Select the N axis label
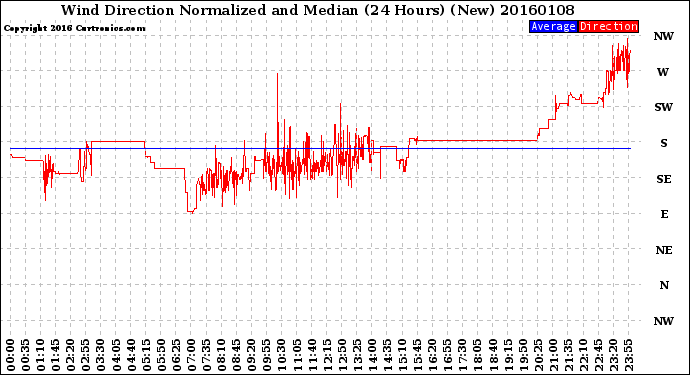 pyautogui.click(x=664, y=285)
